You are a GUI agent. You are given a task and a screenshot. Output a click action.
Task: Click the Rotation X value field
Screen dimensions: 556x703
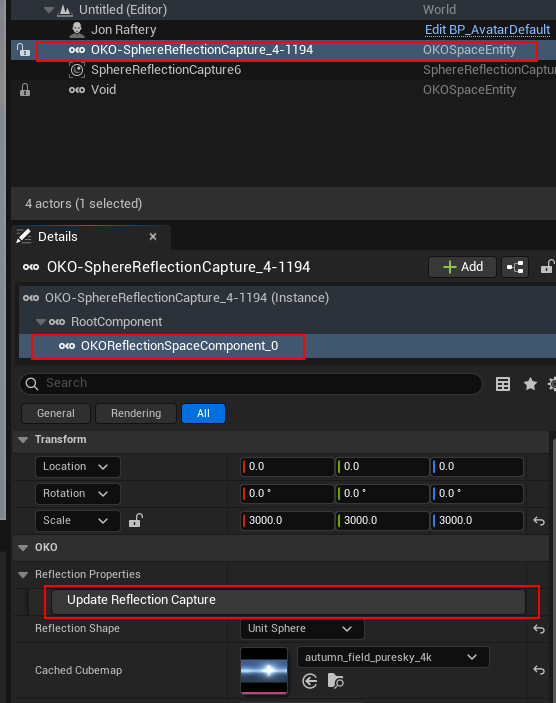point(287,494)
